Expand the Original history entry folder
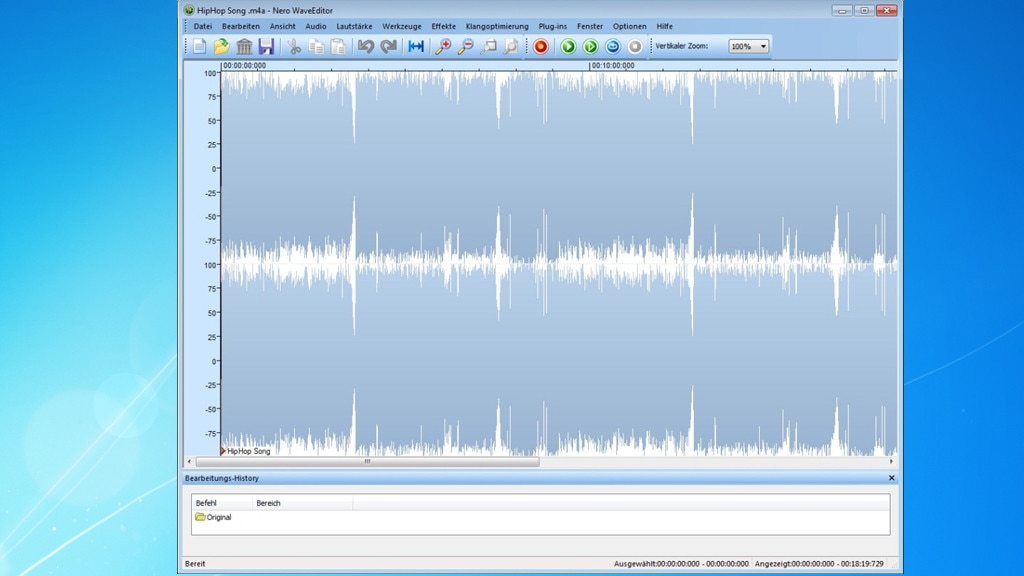 199,517
